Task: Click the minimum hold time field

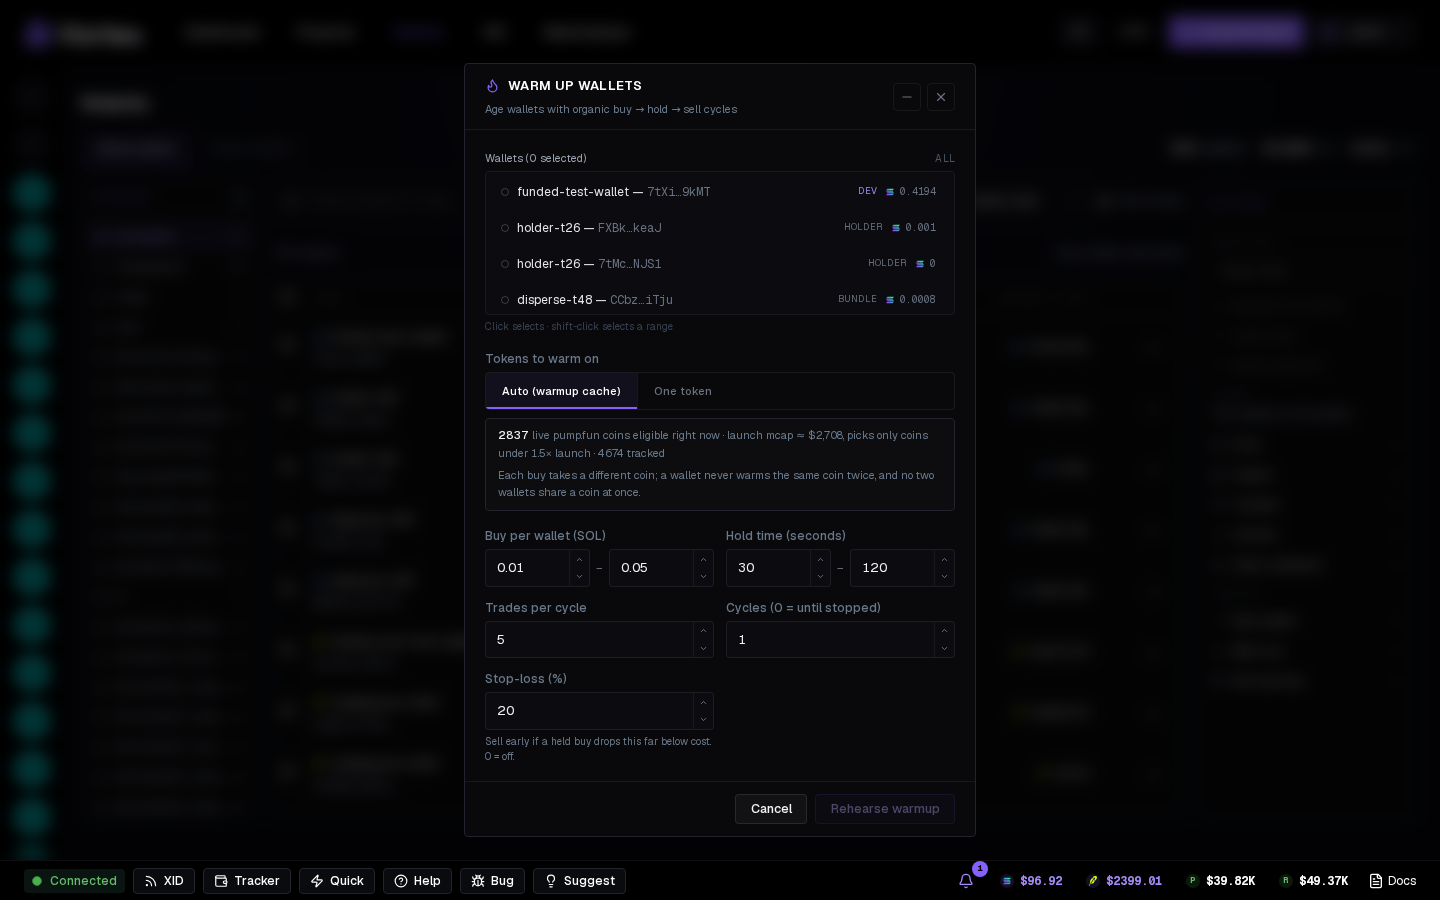Action: (768, 568)
